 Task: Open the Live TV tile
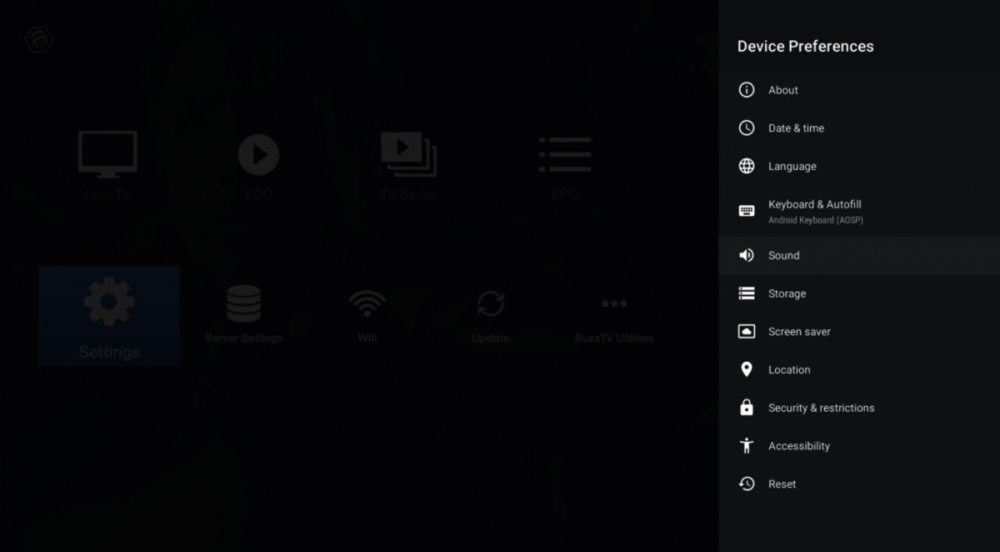(108, 165)
